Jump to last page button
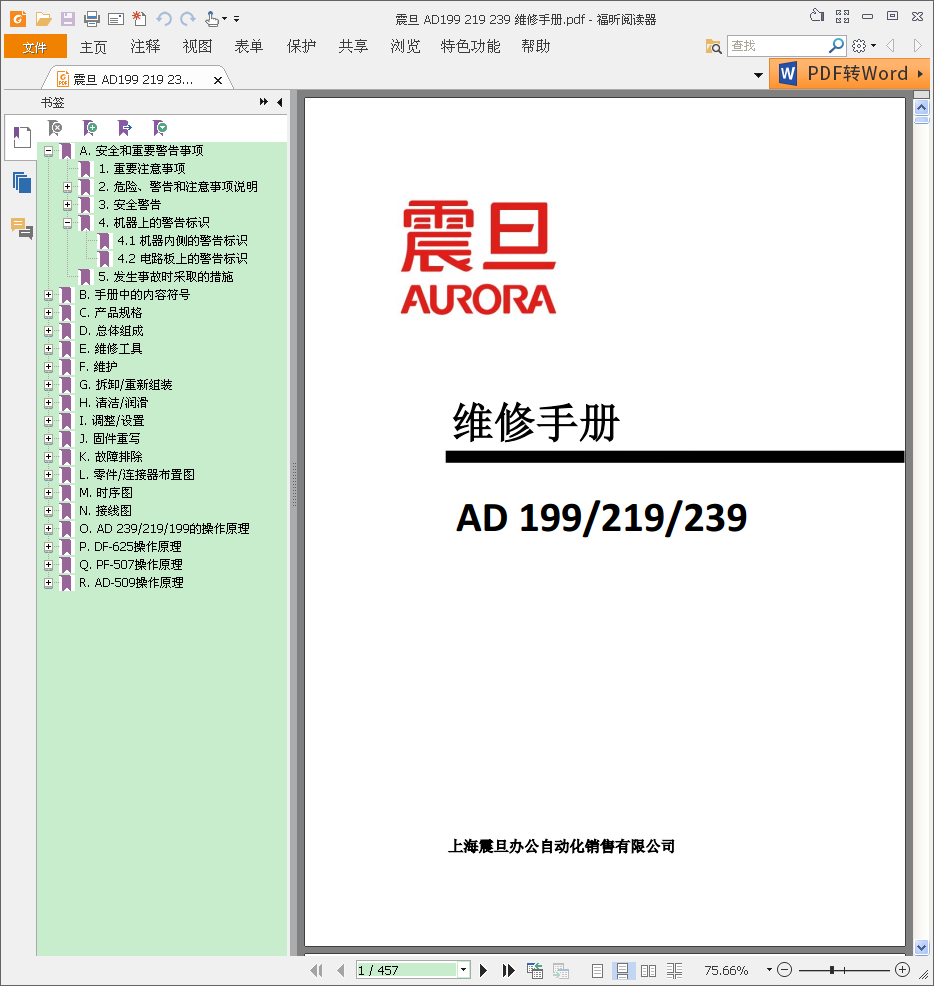 pyautogui.click(x=508, y=970)
